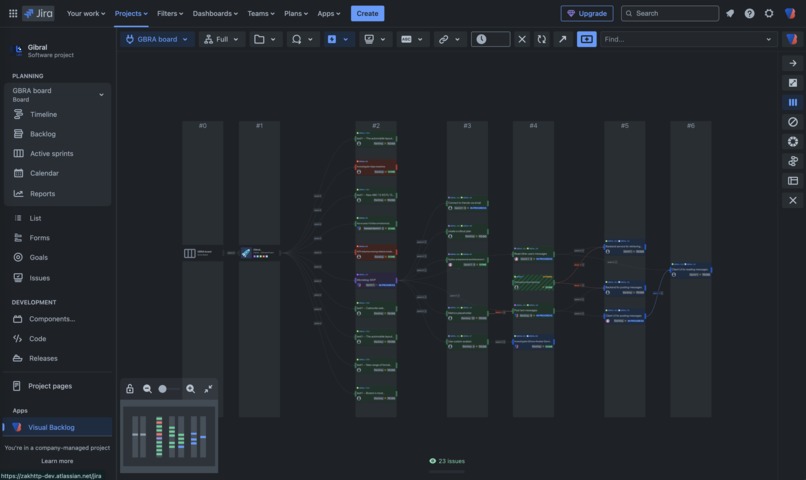This screenshot has height=480, width=806.
Task: Open Backlog in the sidebar
Action: coord(42,134)
